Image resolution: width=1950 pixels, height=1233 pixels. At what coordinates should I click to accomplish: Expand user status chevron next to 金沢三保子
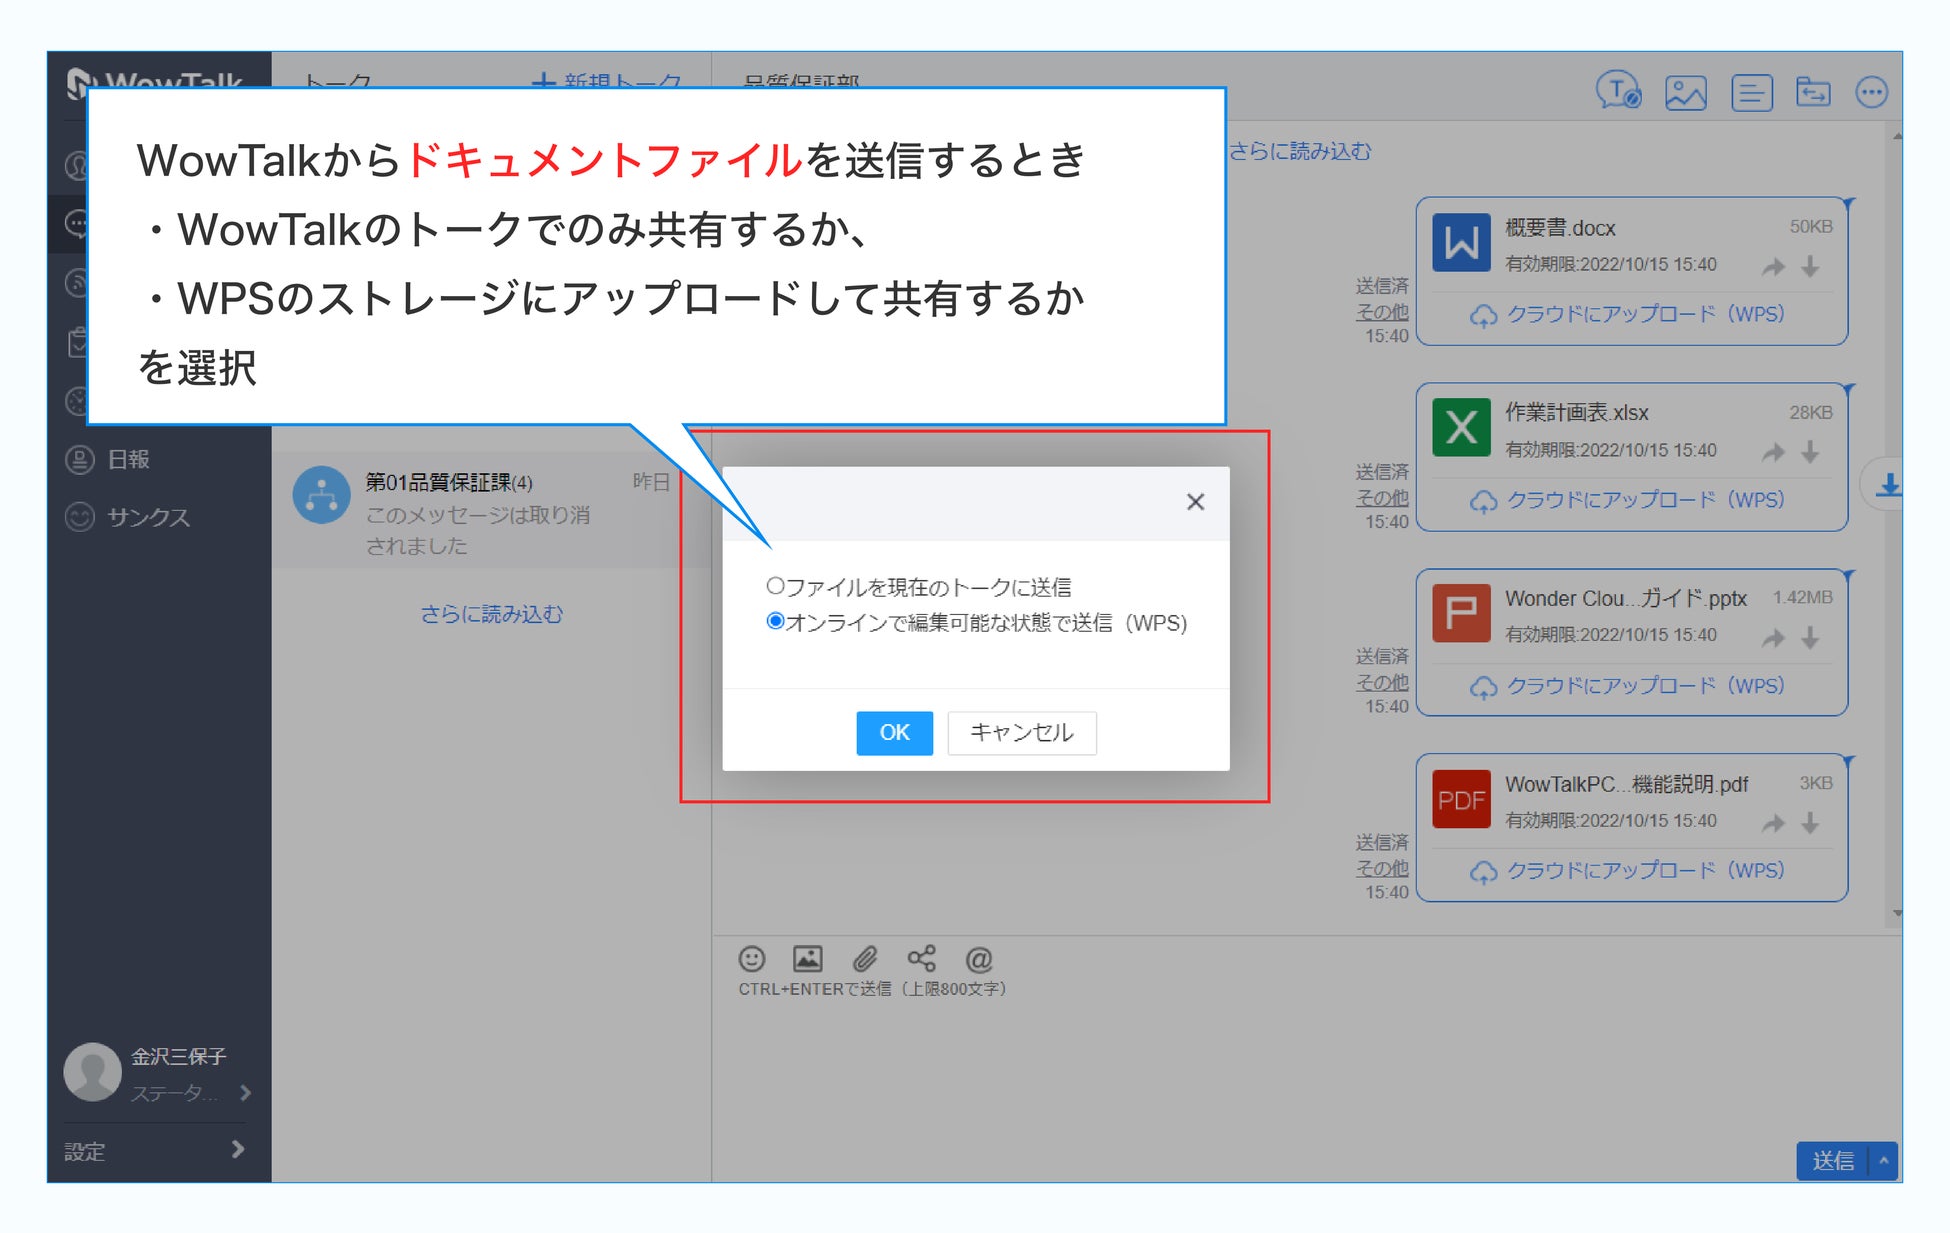point(245,1093)
